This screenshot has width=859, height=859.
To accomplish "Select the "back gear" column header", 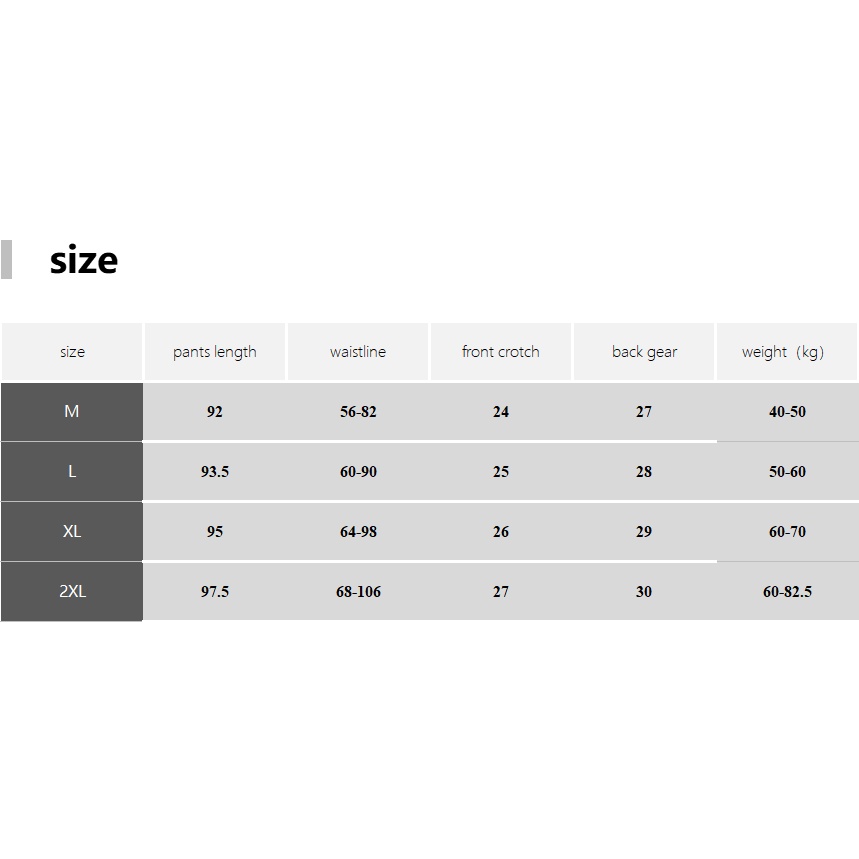I will [x=644, y=352].
